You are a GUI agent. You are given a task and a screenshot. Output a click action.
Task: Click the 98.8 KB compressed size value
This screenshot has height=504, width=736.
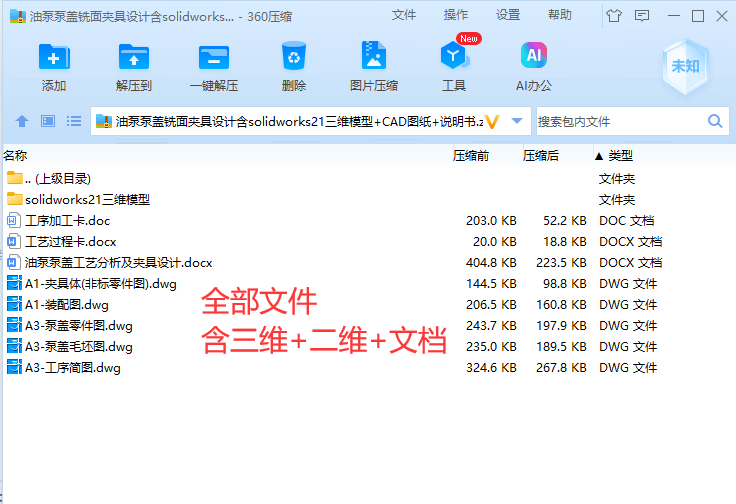click(x=565, y=283)
